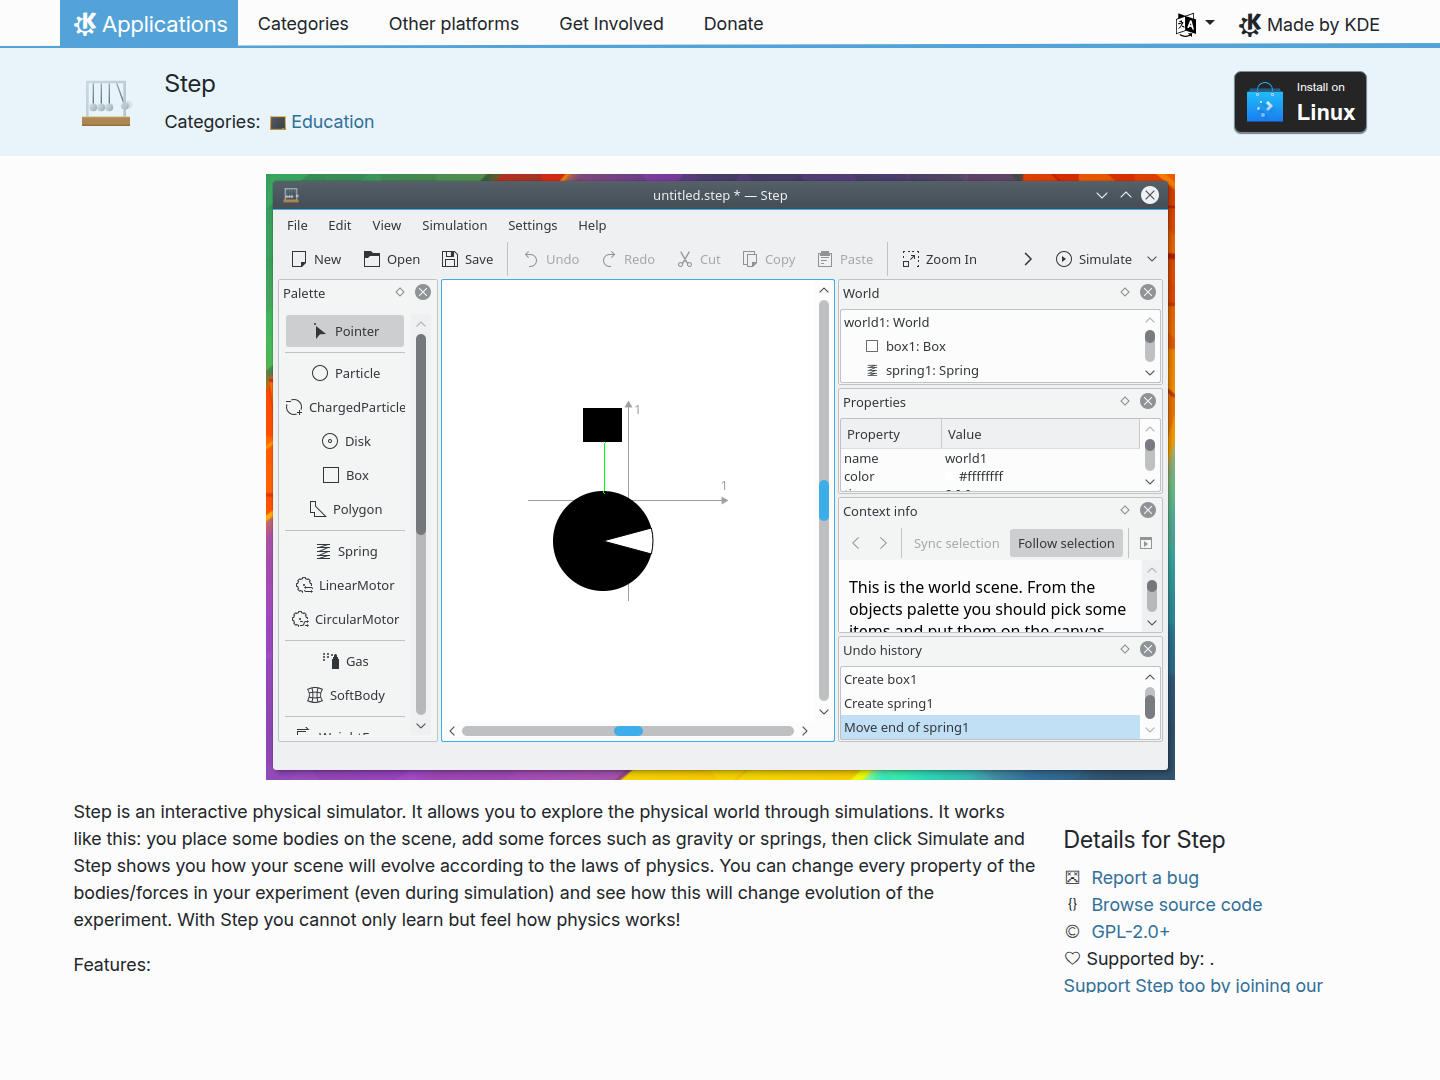Select the Disk tool in the Palette

pyautogui.click(x=345, y=441)
